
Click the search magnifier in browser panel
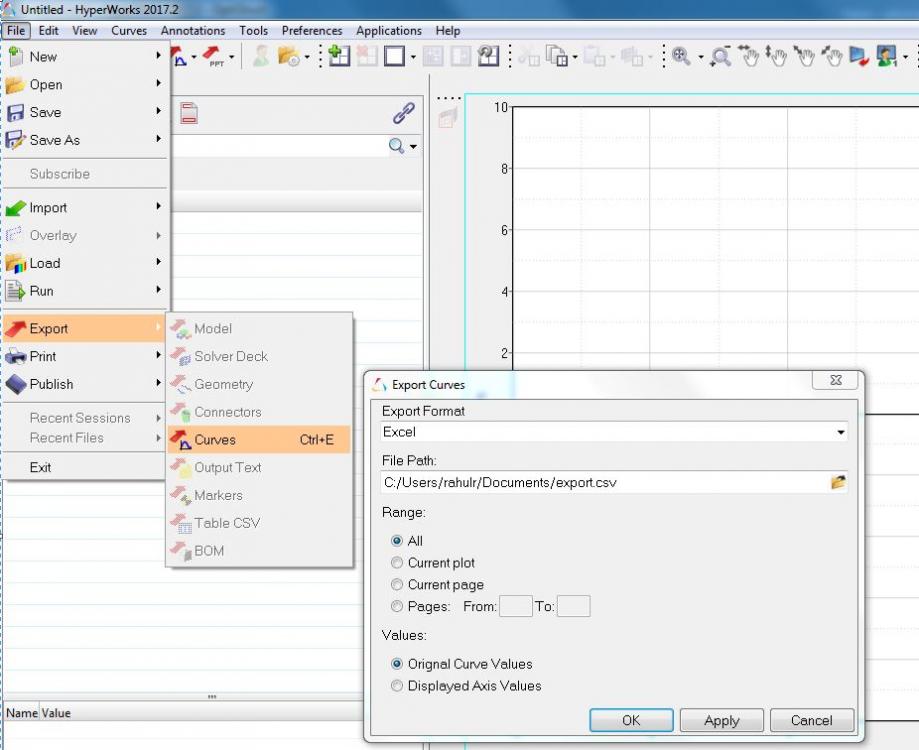pyautogui.click(x=397, y=145)
